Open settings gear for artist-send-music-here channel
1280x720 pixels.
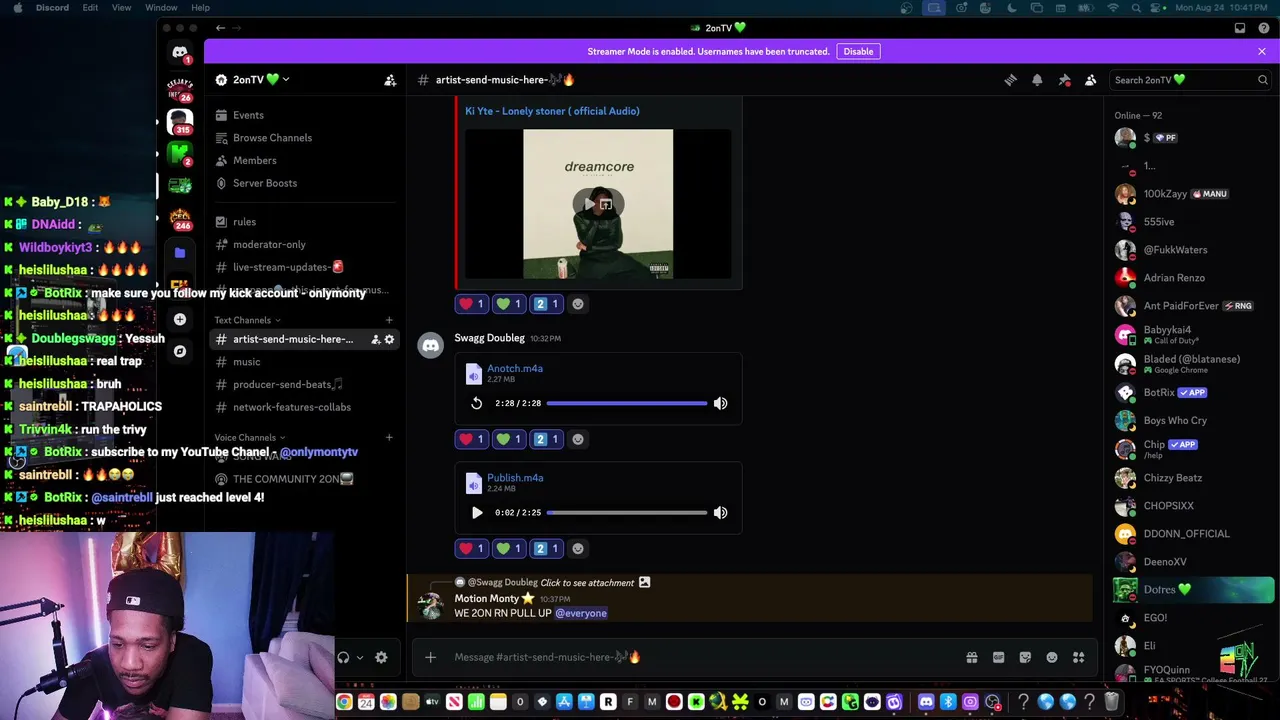[389, 339]
